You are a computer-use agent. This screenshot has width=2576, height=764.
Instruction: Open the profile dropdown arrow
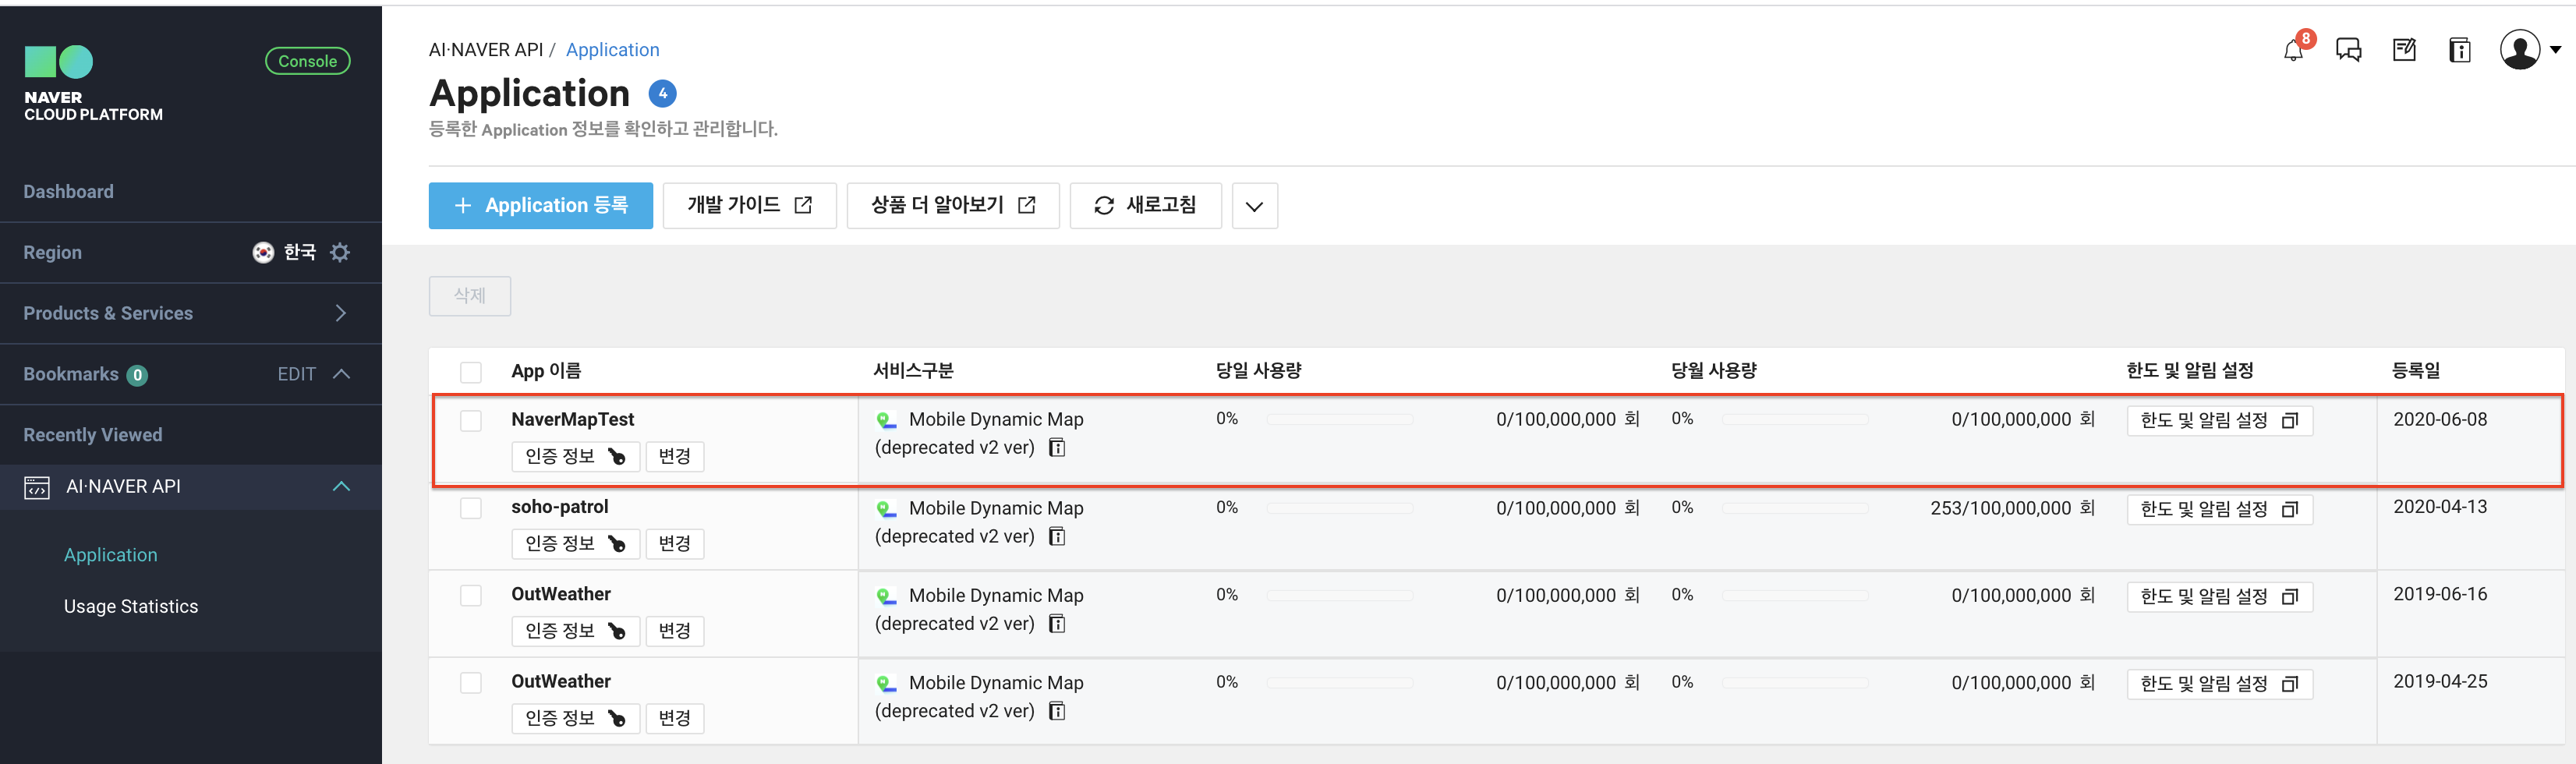point(2555,50)
